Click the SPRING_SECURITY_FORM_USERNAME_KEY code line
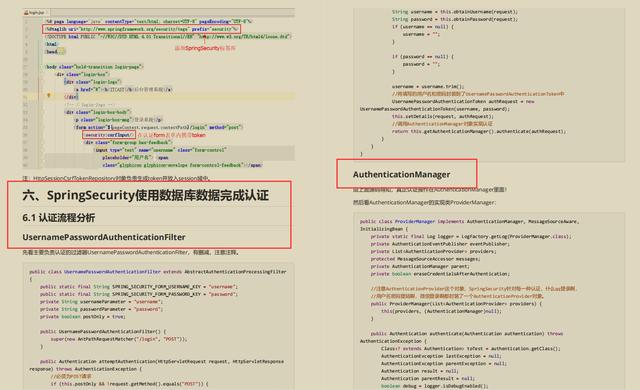Image resolution: width=640 pixels, height=390 pixels. [138, 286]
